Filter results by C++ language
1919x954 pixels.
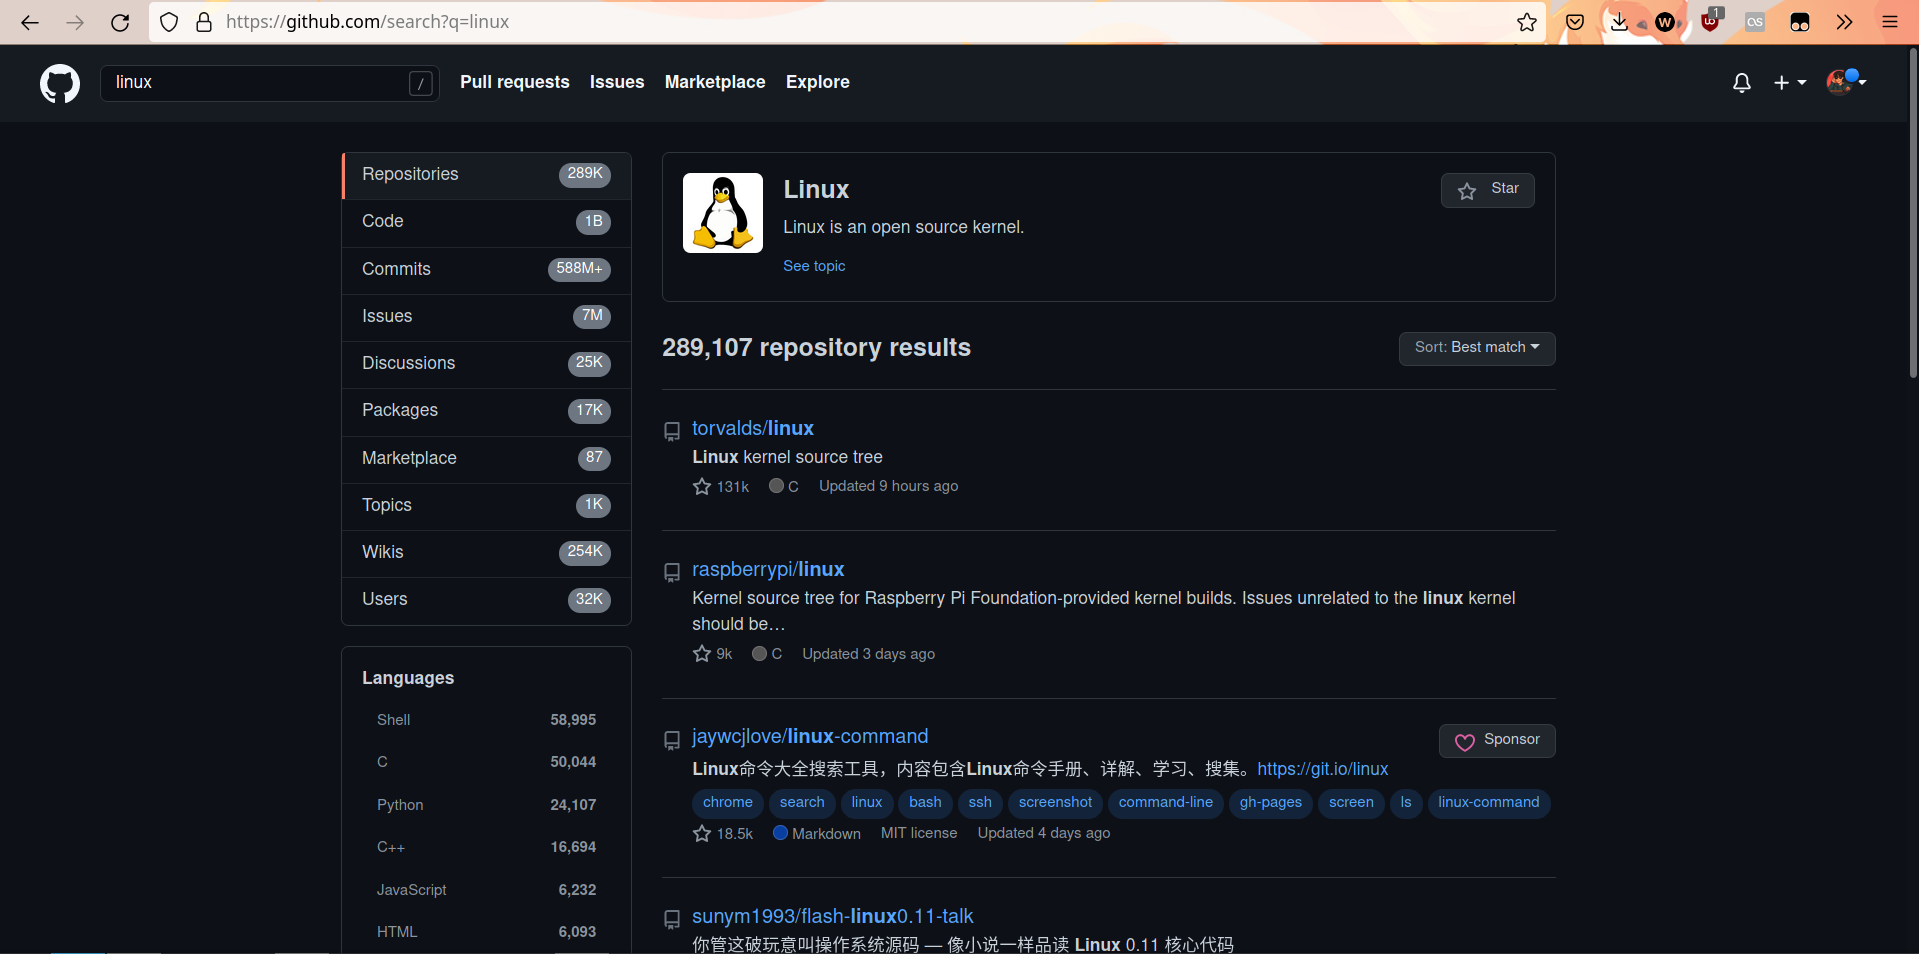(486, 847)
